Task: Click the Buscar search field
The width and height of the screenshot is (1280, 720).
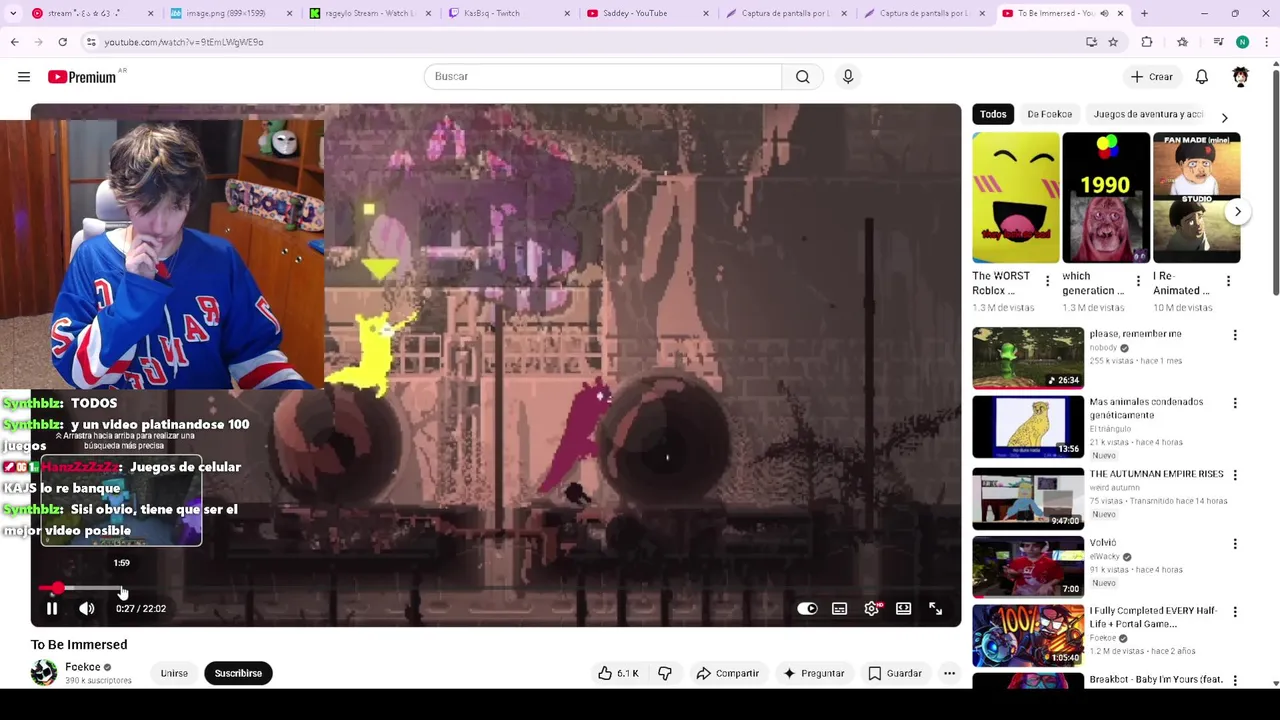Action: point(602,77)
